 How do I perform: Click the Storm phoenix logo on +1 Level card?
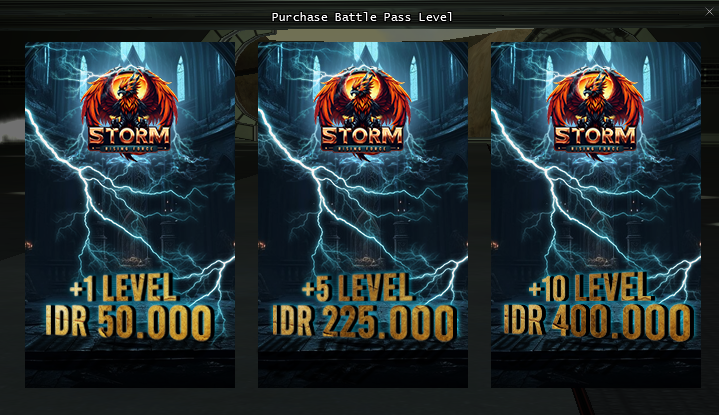[129, 113]
